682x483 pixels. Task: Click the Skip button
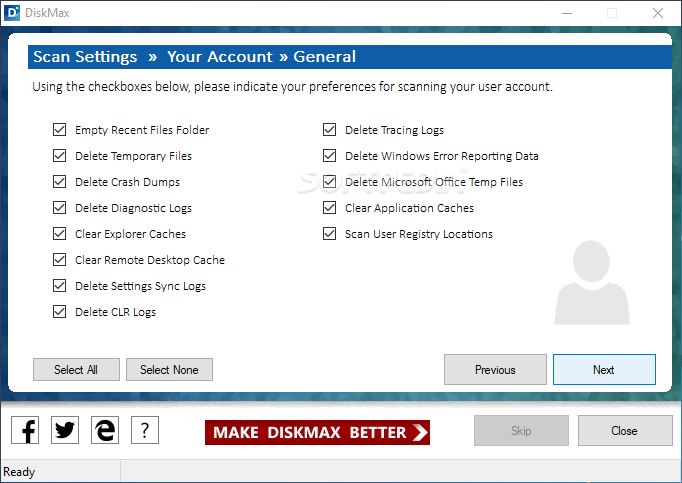point(521,430)
